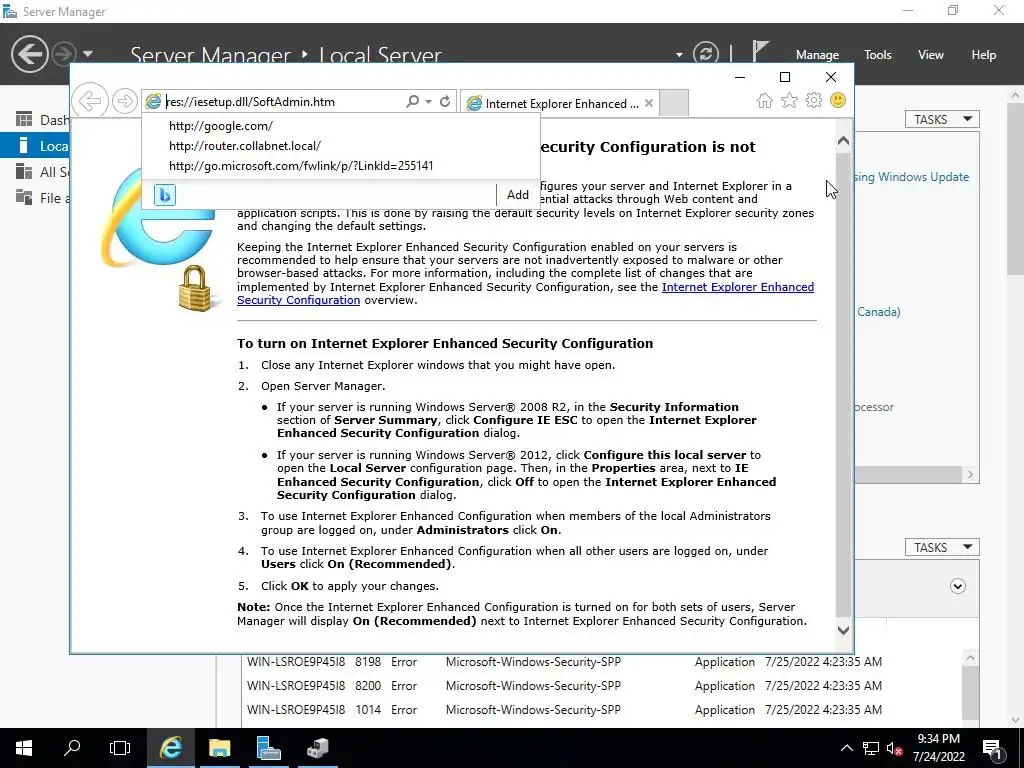
Task: Open a new blank tab in Internet Explorer
Action: (674, 103)
